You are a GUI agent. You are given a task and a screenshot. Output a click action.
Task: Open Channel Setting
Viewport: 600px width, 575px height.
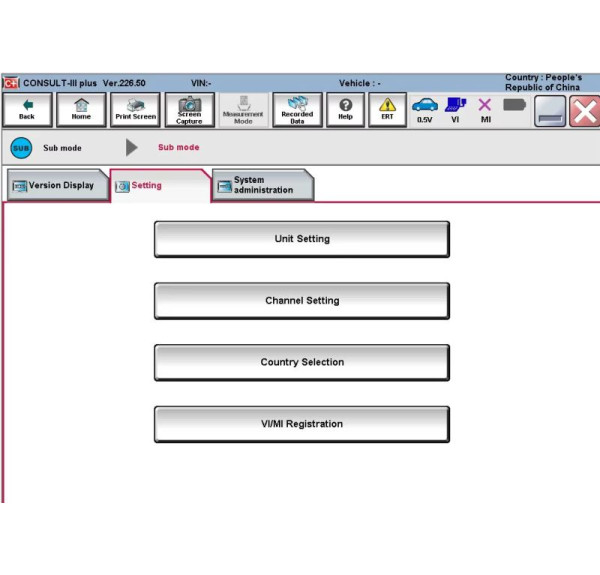coord(301,301)
